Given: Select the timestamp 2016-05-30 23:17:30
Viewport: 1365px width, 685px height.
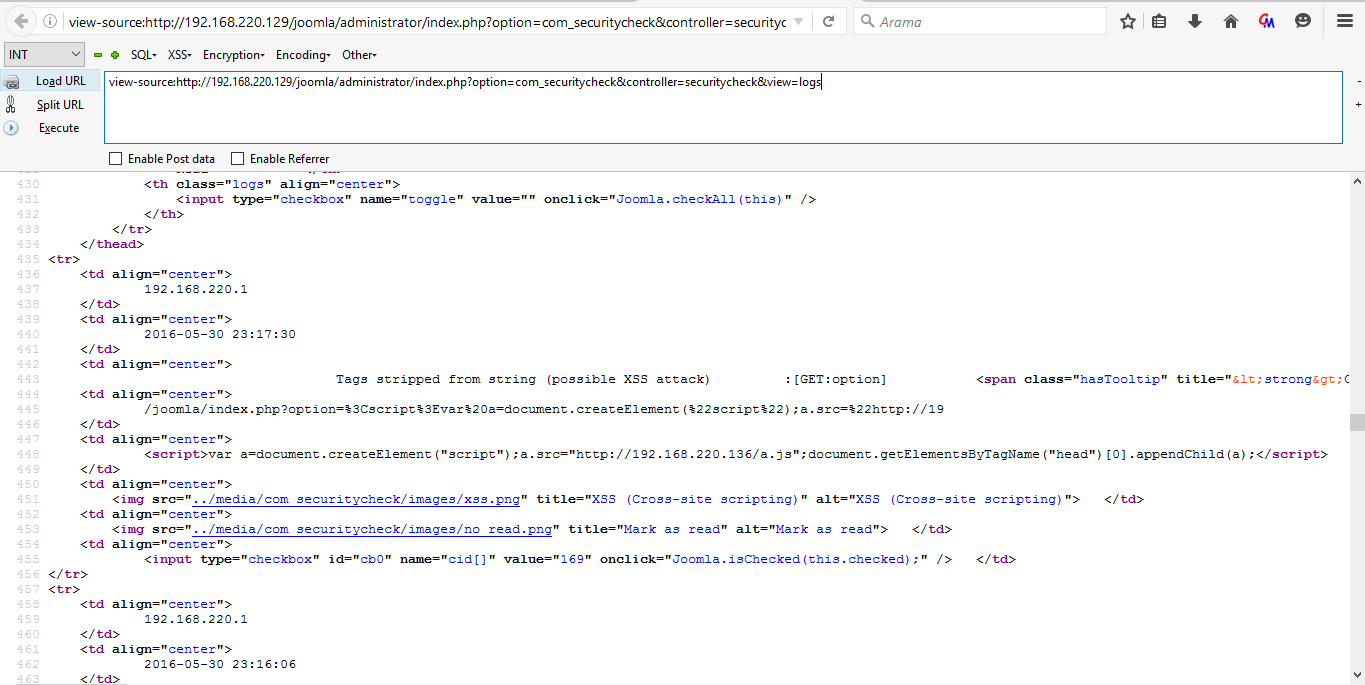Looking at the screenshot, I should (x=220, y=334).
